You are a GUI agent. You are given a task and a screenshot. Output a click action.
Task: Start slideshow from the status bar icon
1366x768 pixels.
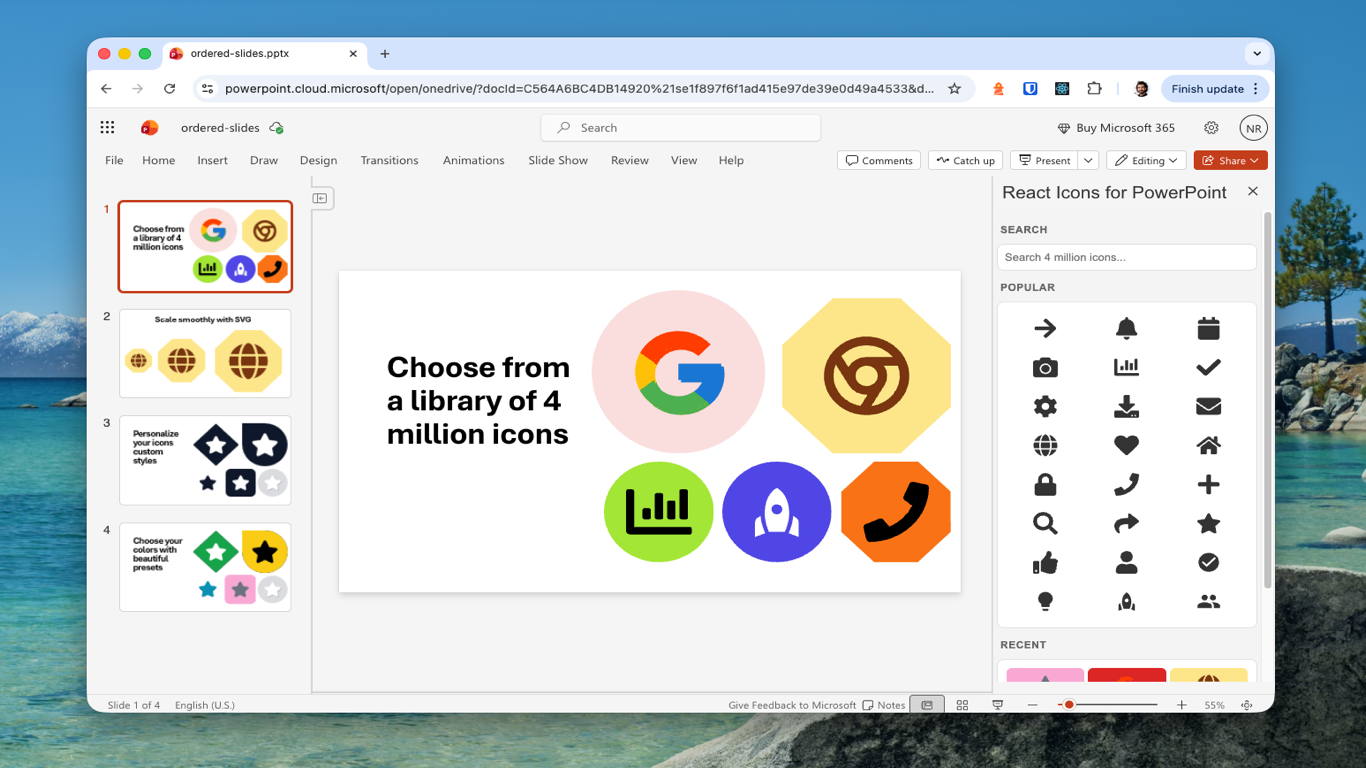tap(997, 705)
